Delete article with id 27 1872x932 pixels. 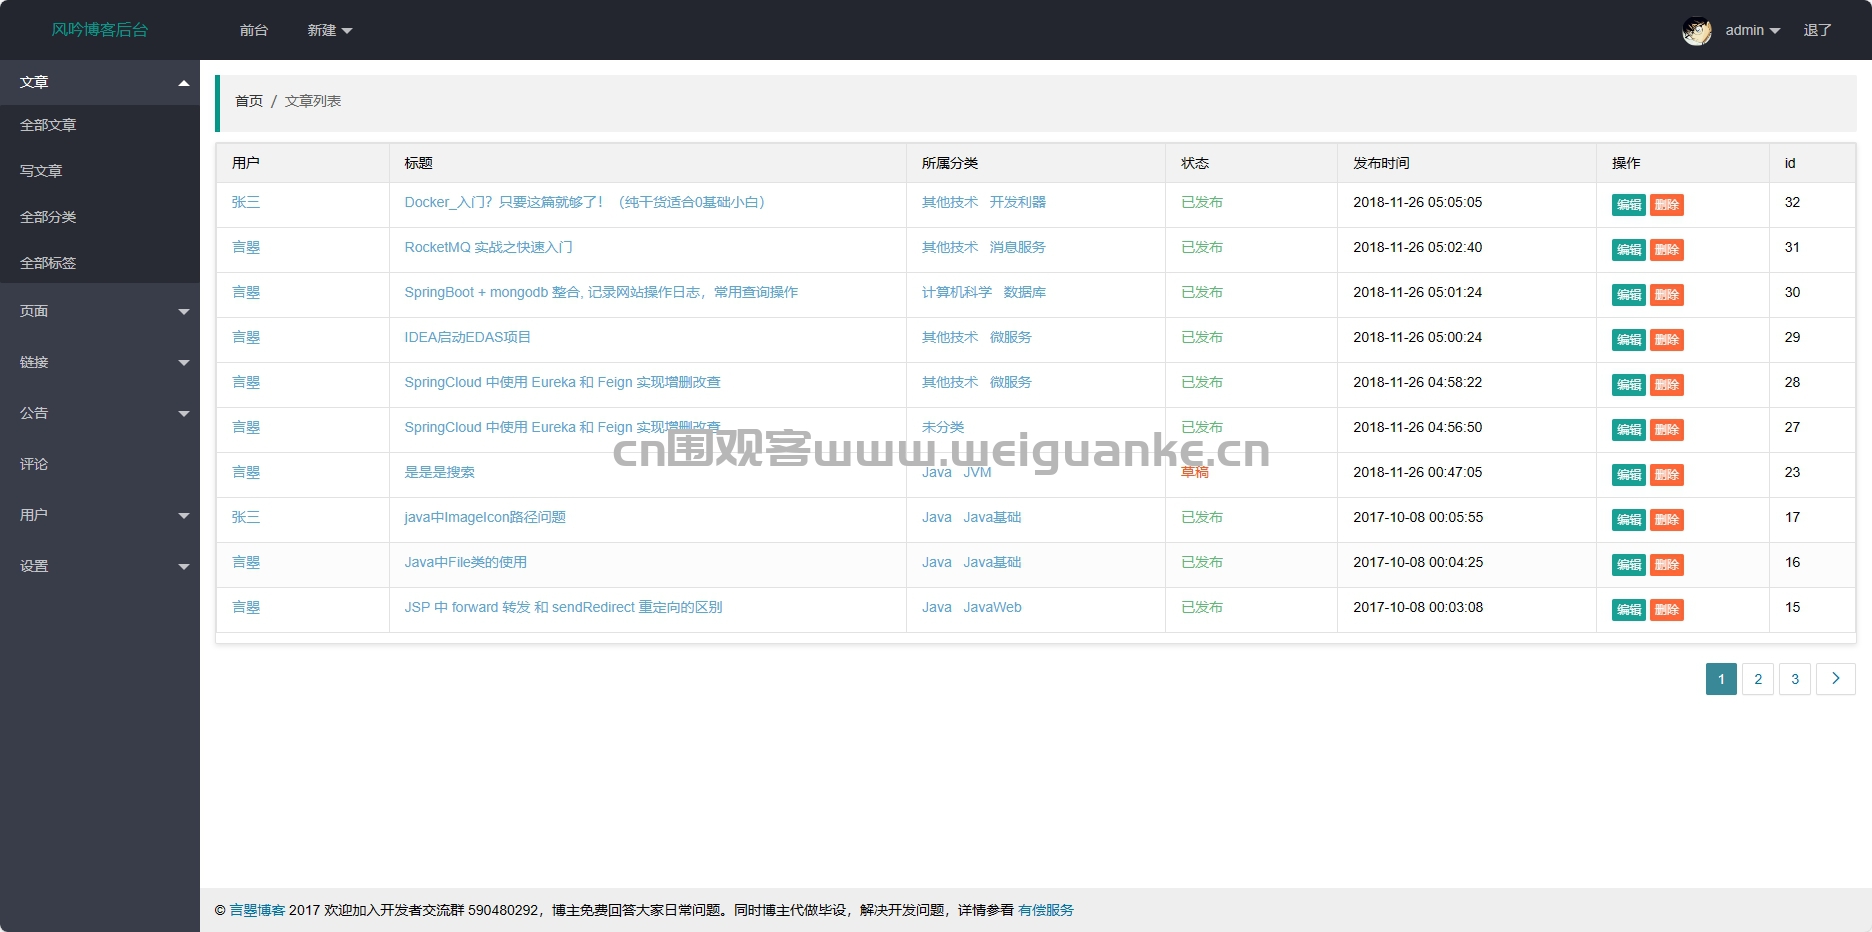pyautogui.click(x=1667, y=430)
